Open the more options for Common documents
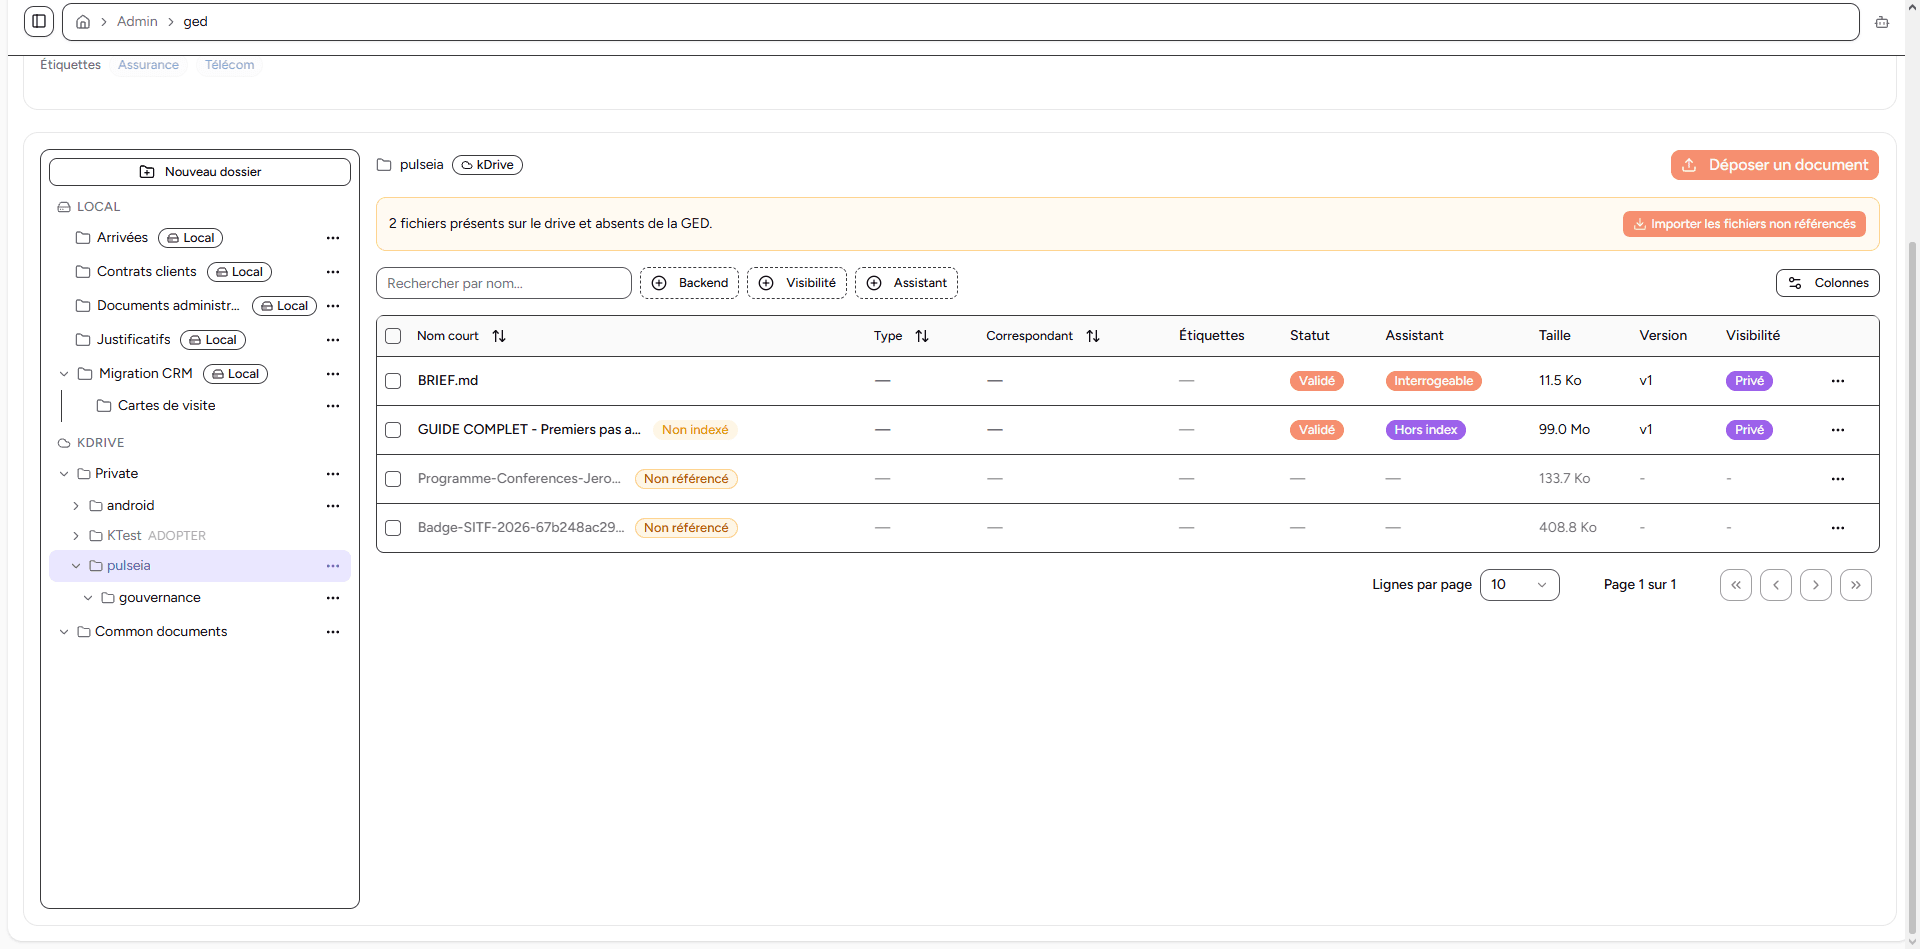Image resolution: width=1920 pixels, height=949 pixels. (x=333, y=632)
